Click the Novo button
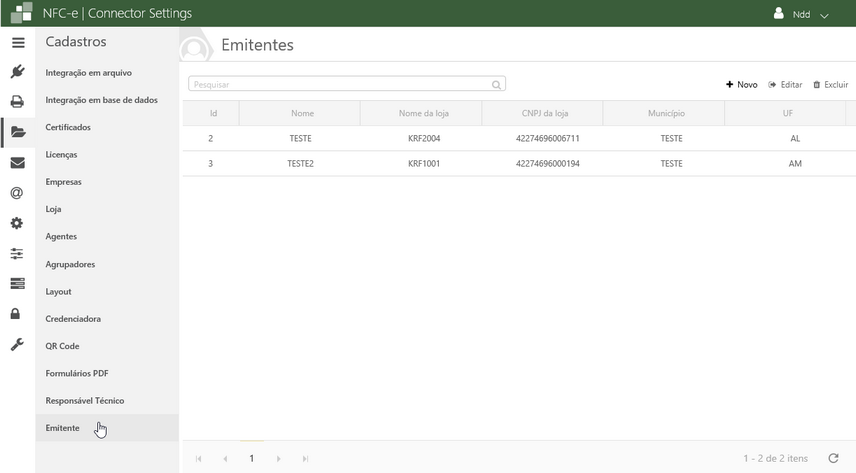This screenshot has height=473, width=856. coord(742,85)
